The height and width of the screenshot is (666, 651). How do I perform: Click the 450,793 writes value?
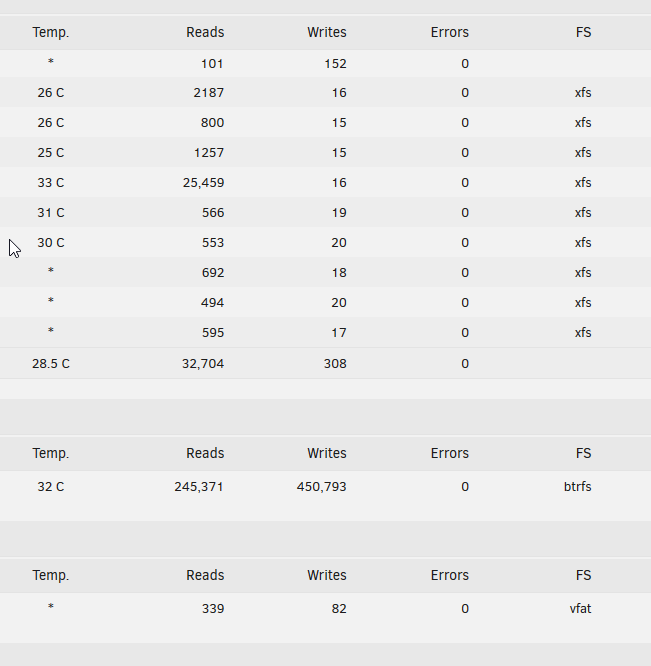pyautogui.click(x=321, y=486)
